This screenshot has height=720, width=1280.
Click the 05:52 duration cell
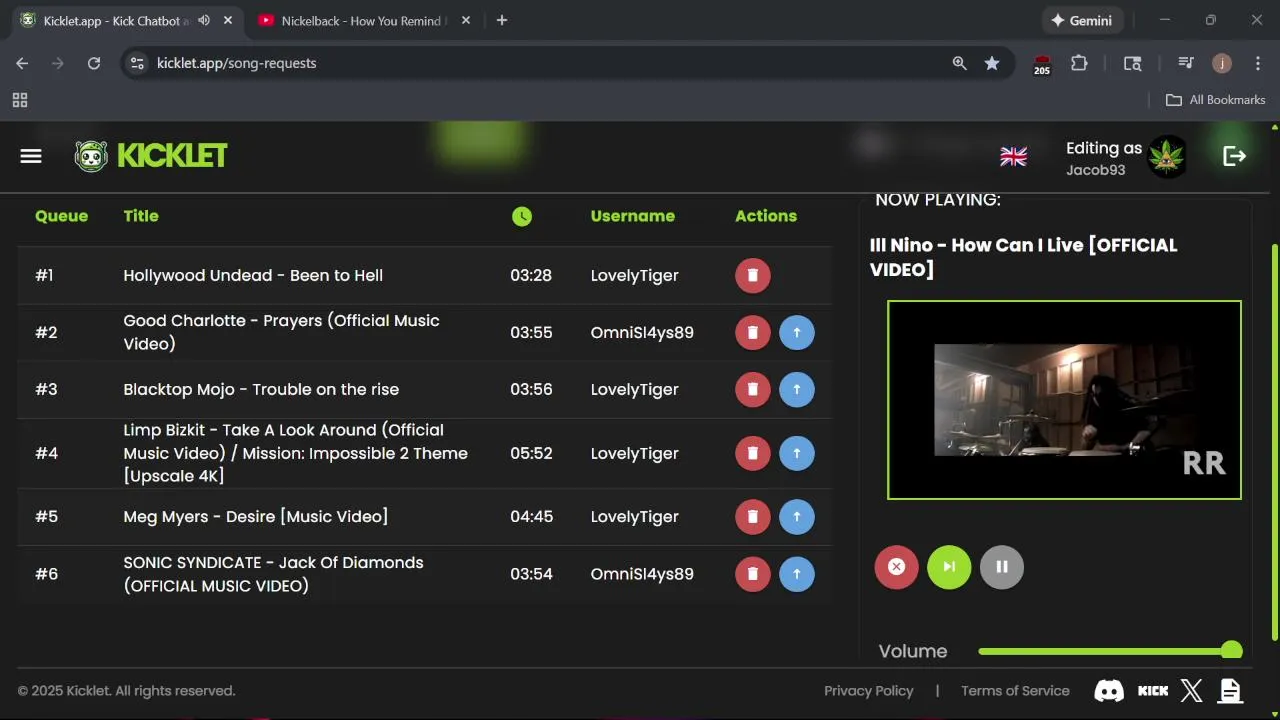531,453
